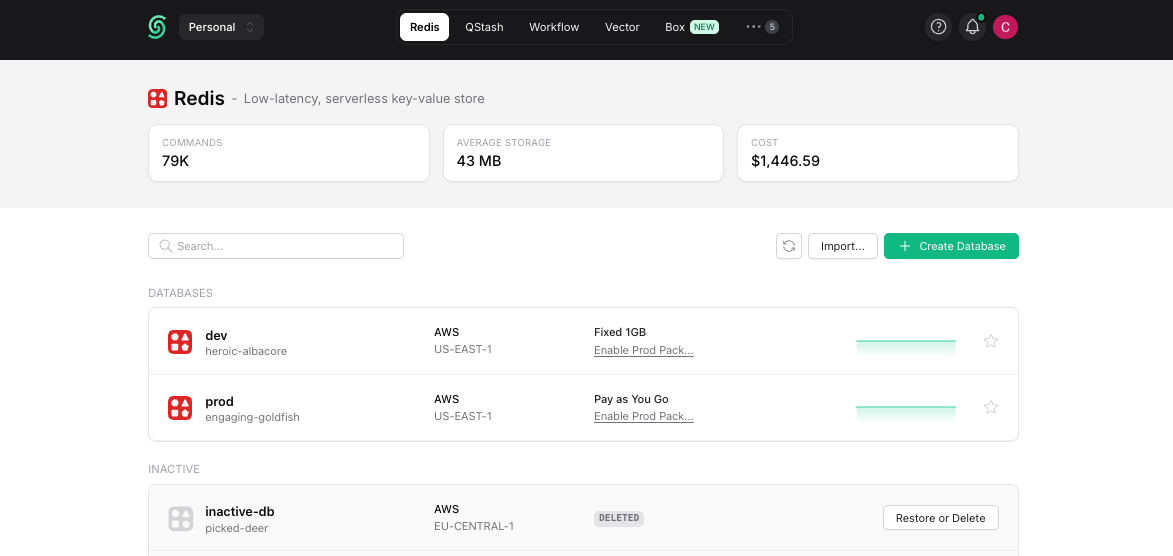Image resolution: width=1173 pixels, height=556 pixels.
Task: Expand the more products ellipsis menu
Action: [762, 27]
